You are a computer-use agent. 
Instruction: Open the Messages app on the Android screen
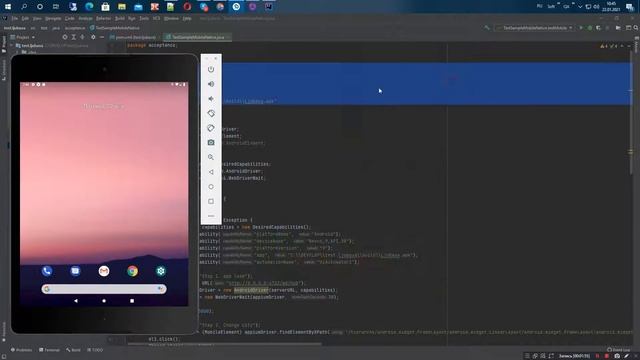coord(76,271)
